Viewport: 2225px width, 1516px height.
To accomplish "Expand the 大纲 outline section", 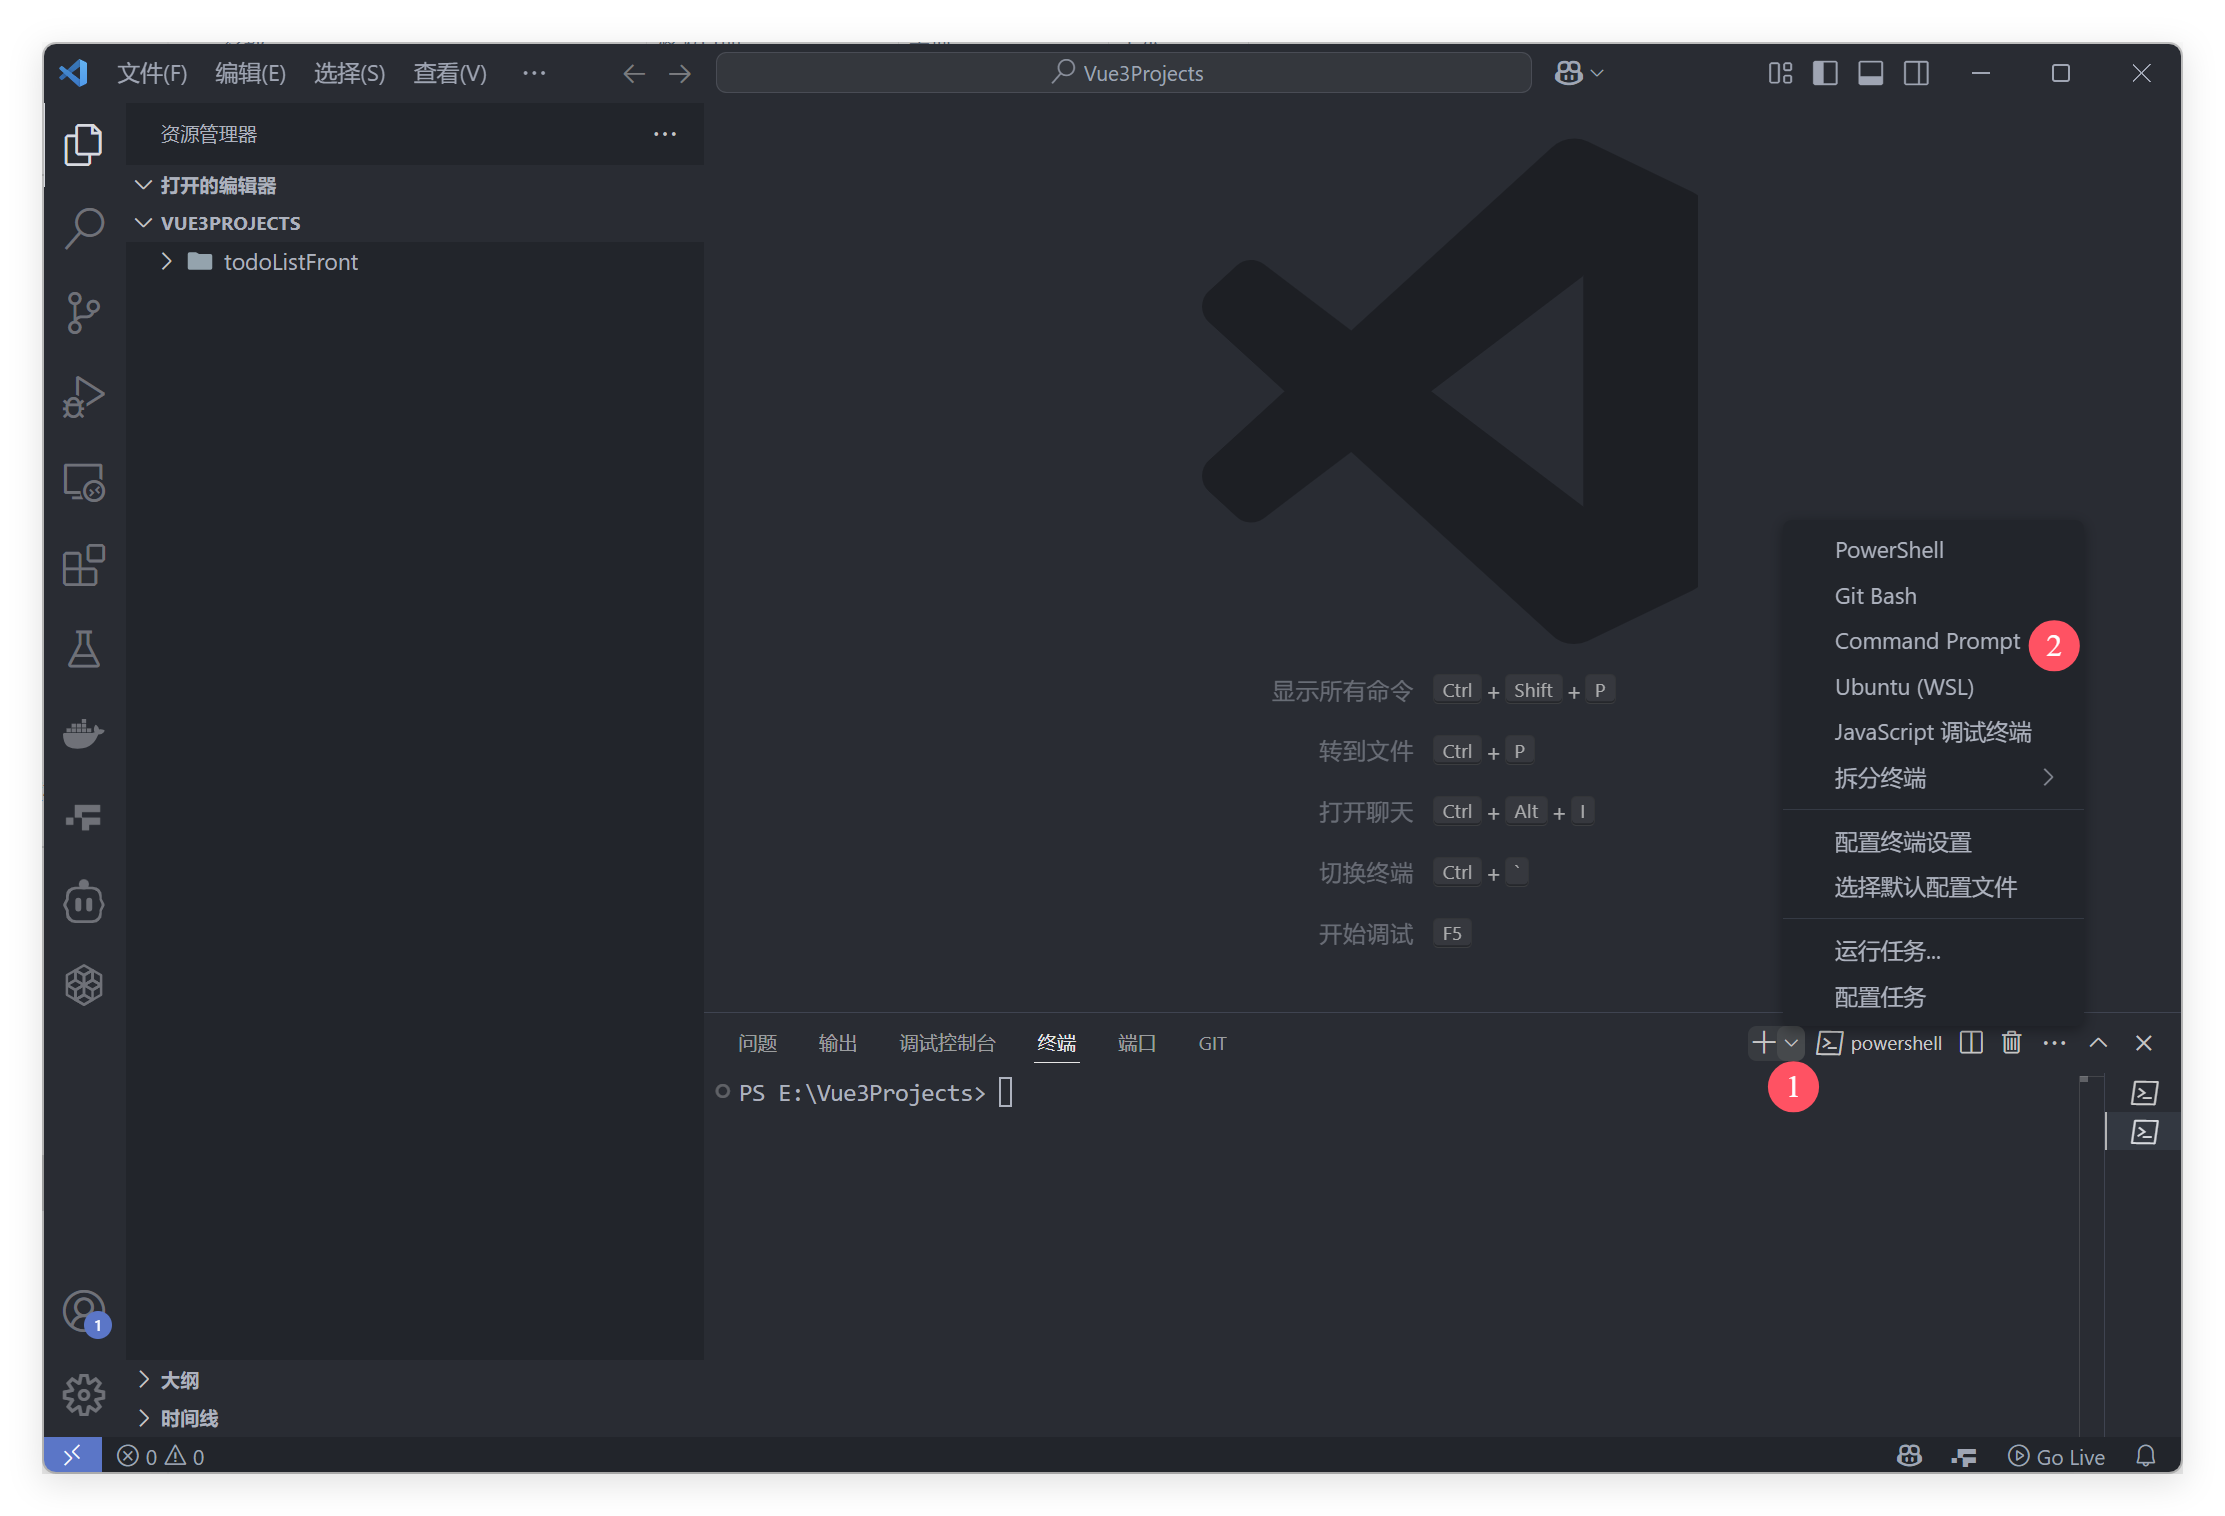I will click(415, 1380).
